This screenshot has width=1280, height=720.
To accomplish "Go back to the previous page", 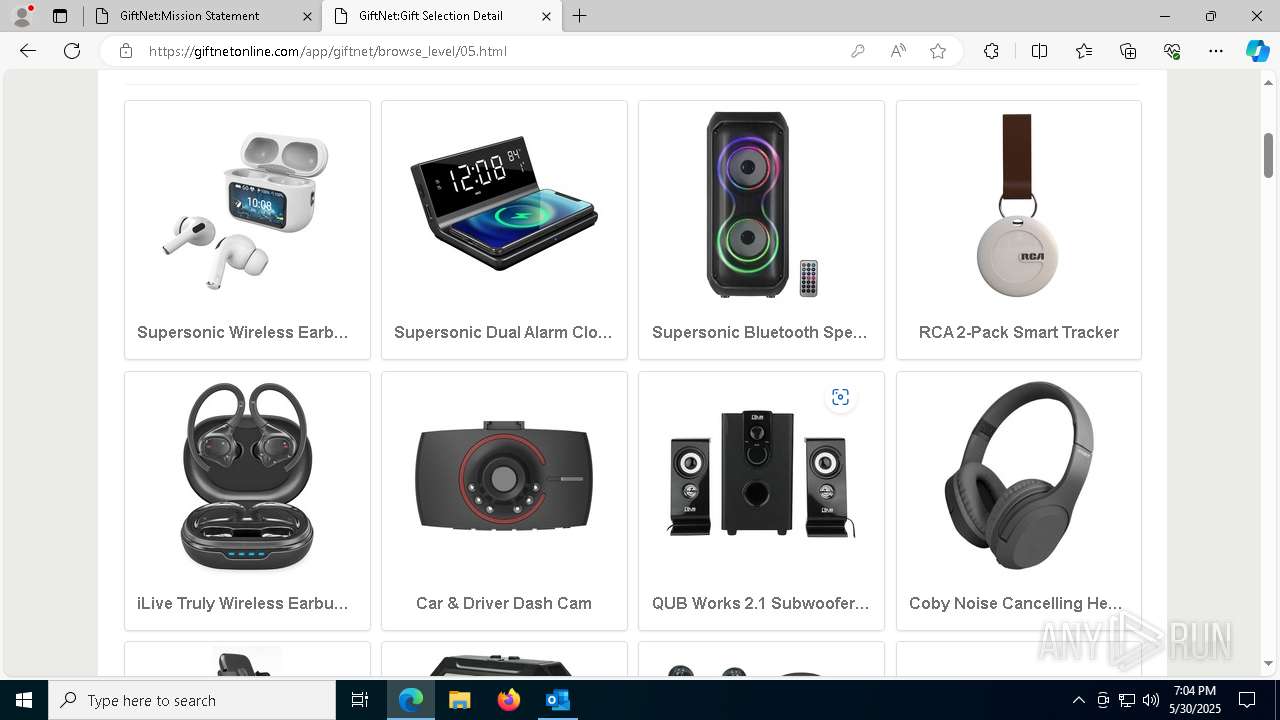I will (x=28, y=51).
